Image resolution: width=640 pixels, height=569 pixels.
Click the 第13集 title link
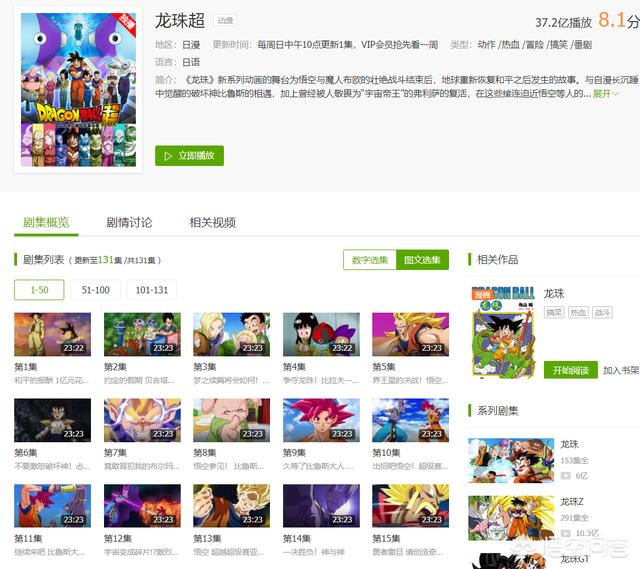click(x=207, y=539)
